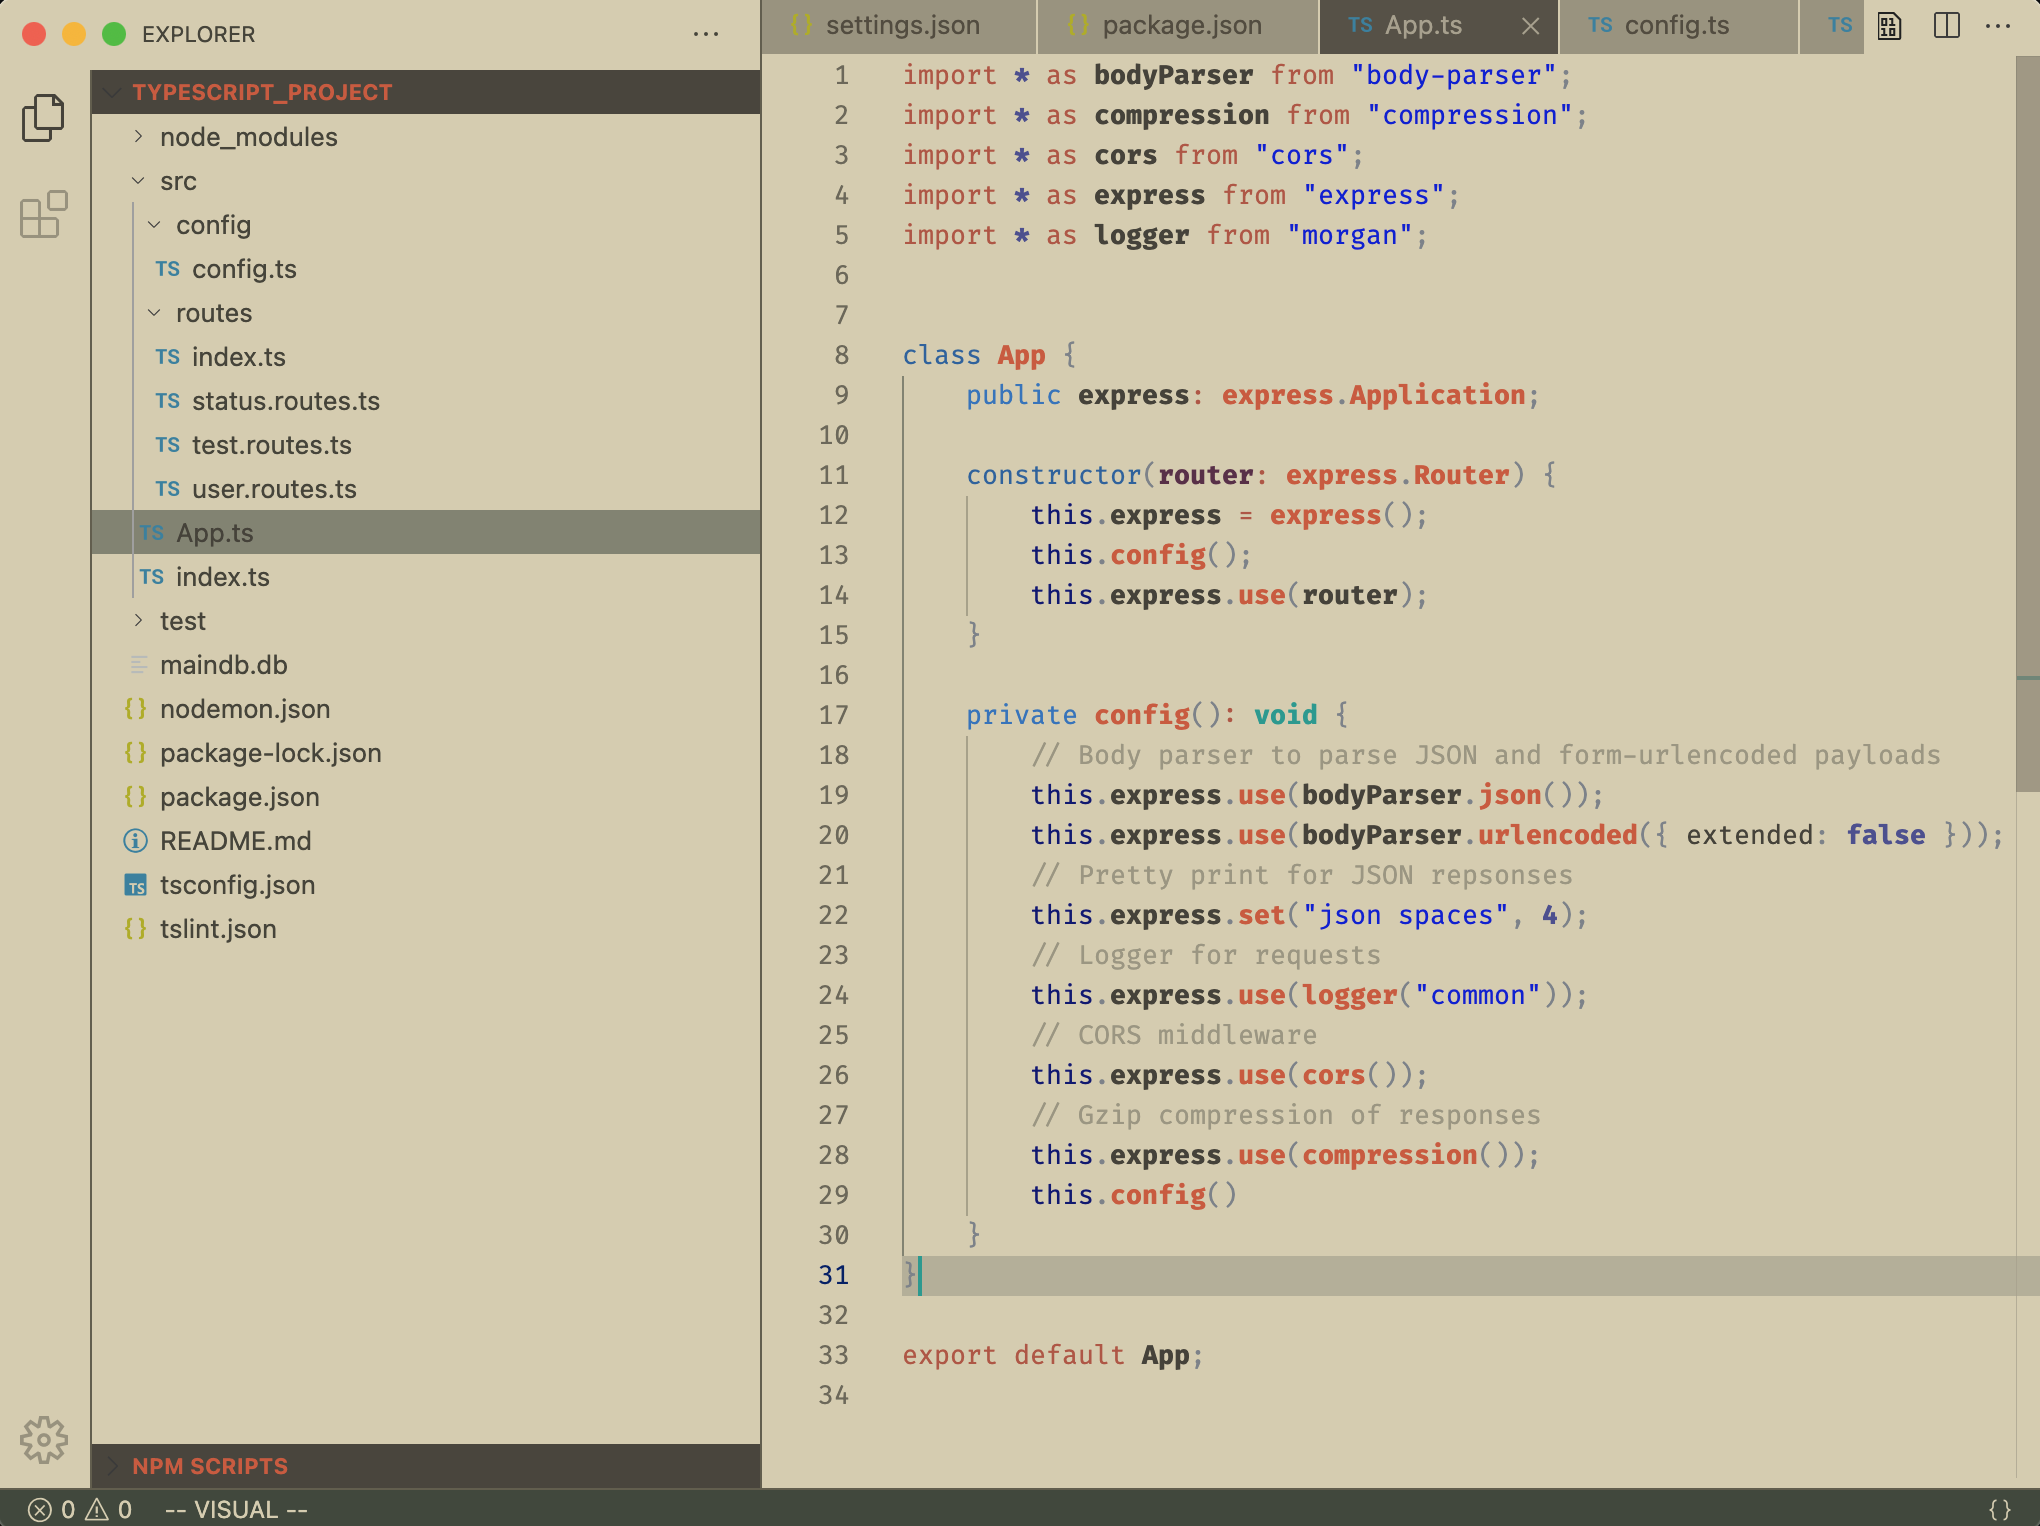Open Explorer more actions ellipsis
The image size is (2040, 1526).
coord(706,34)
